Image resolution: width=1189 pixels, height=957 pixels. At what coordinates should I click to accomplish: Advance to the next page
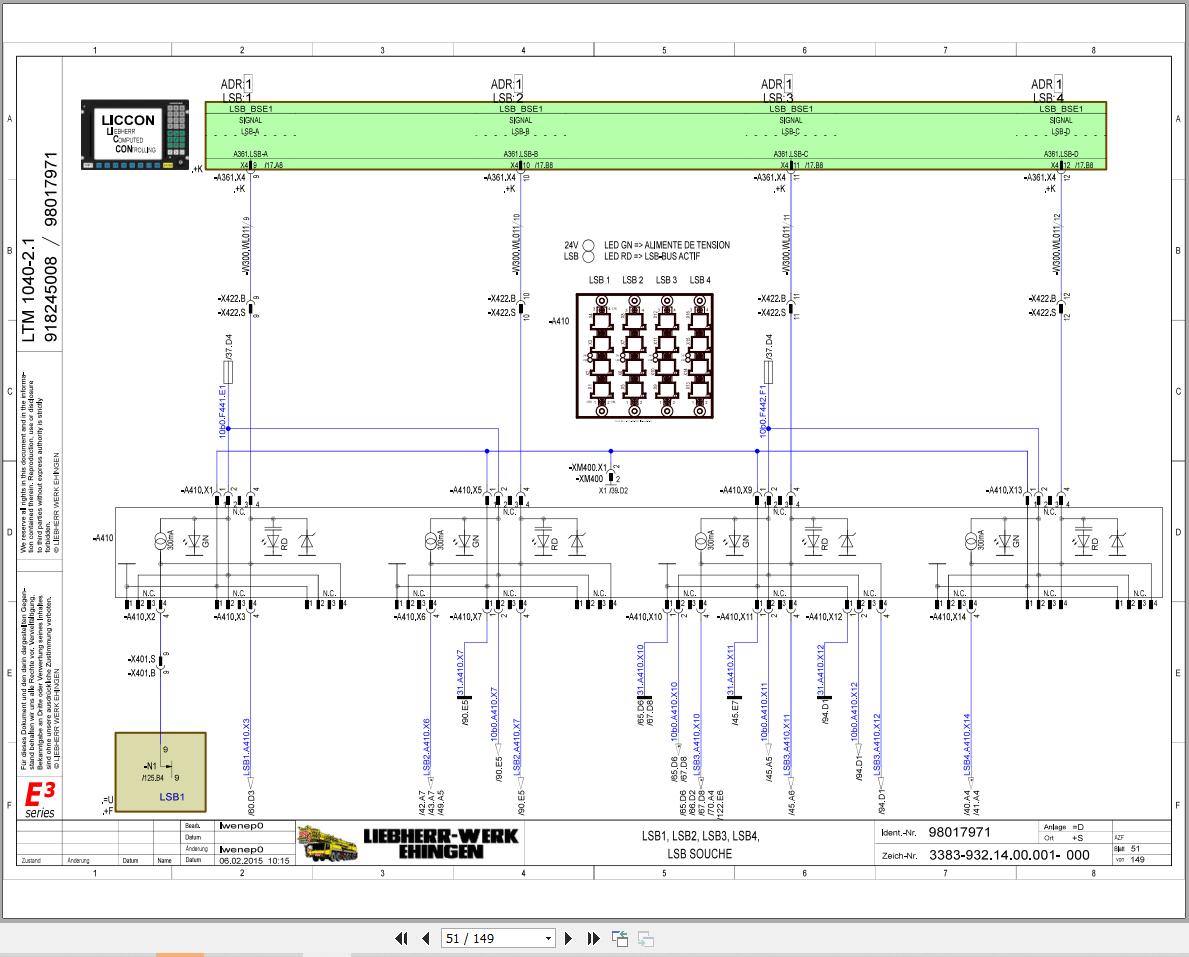tap(569, 939)
